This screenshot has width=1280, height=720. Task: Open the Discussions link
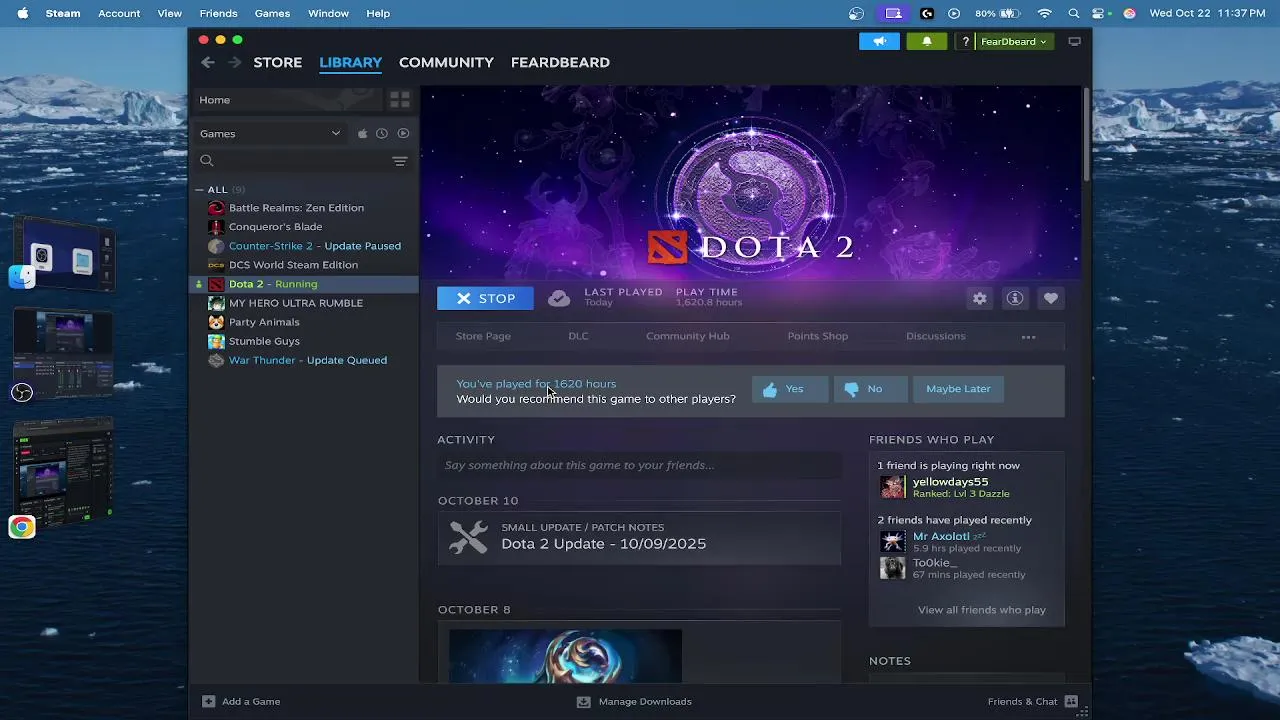pyautogui.click(x=935, y=336)
